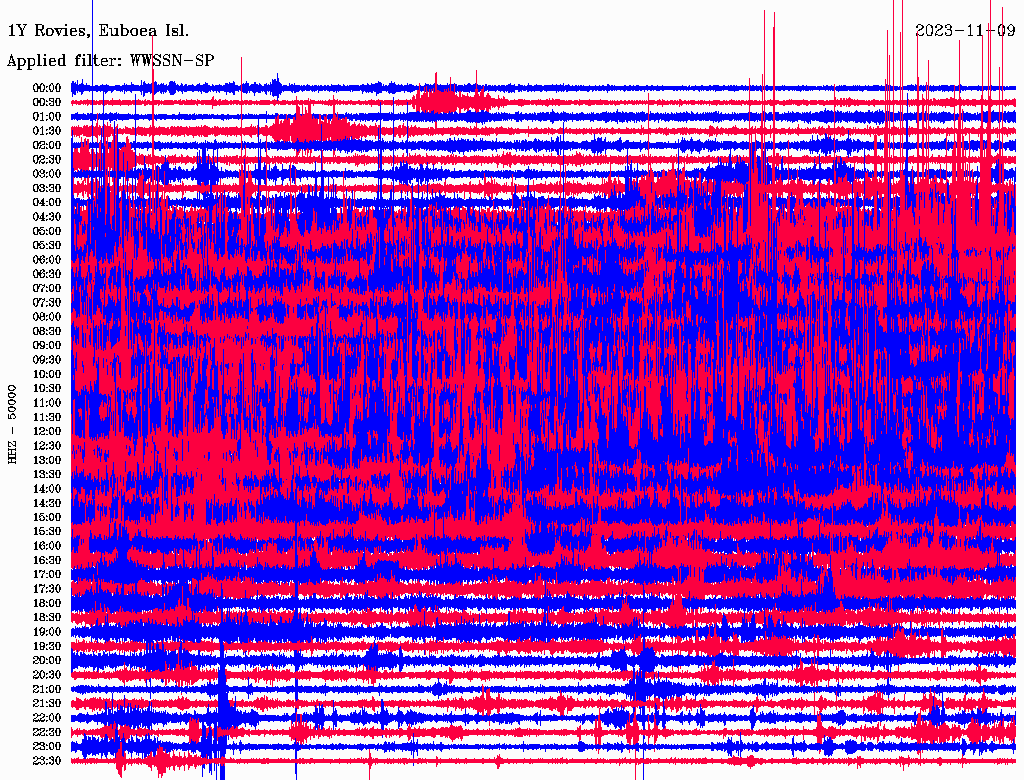Select the 21:00 time label
This screenshot has height=780, width=1024.
click(x=47, y=689)
